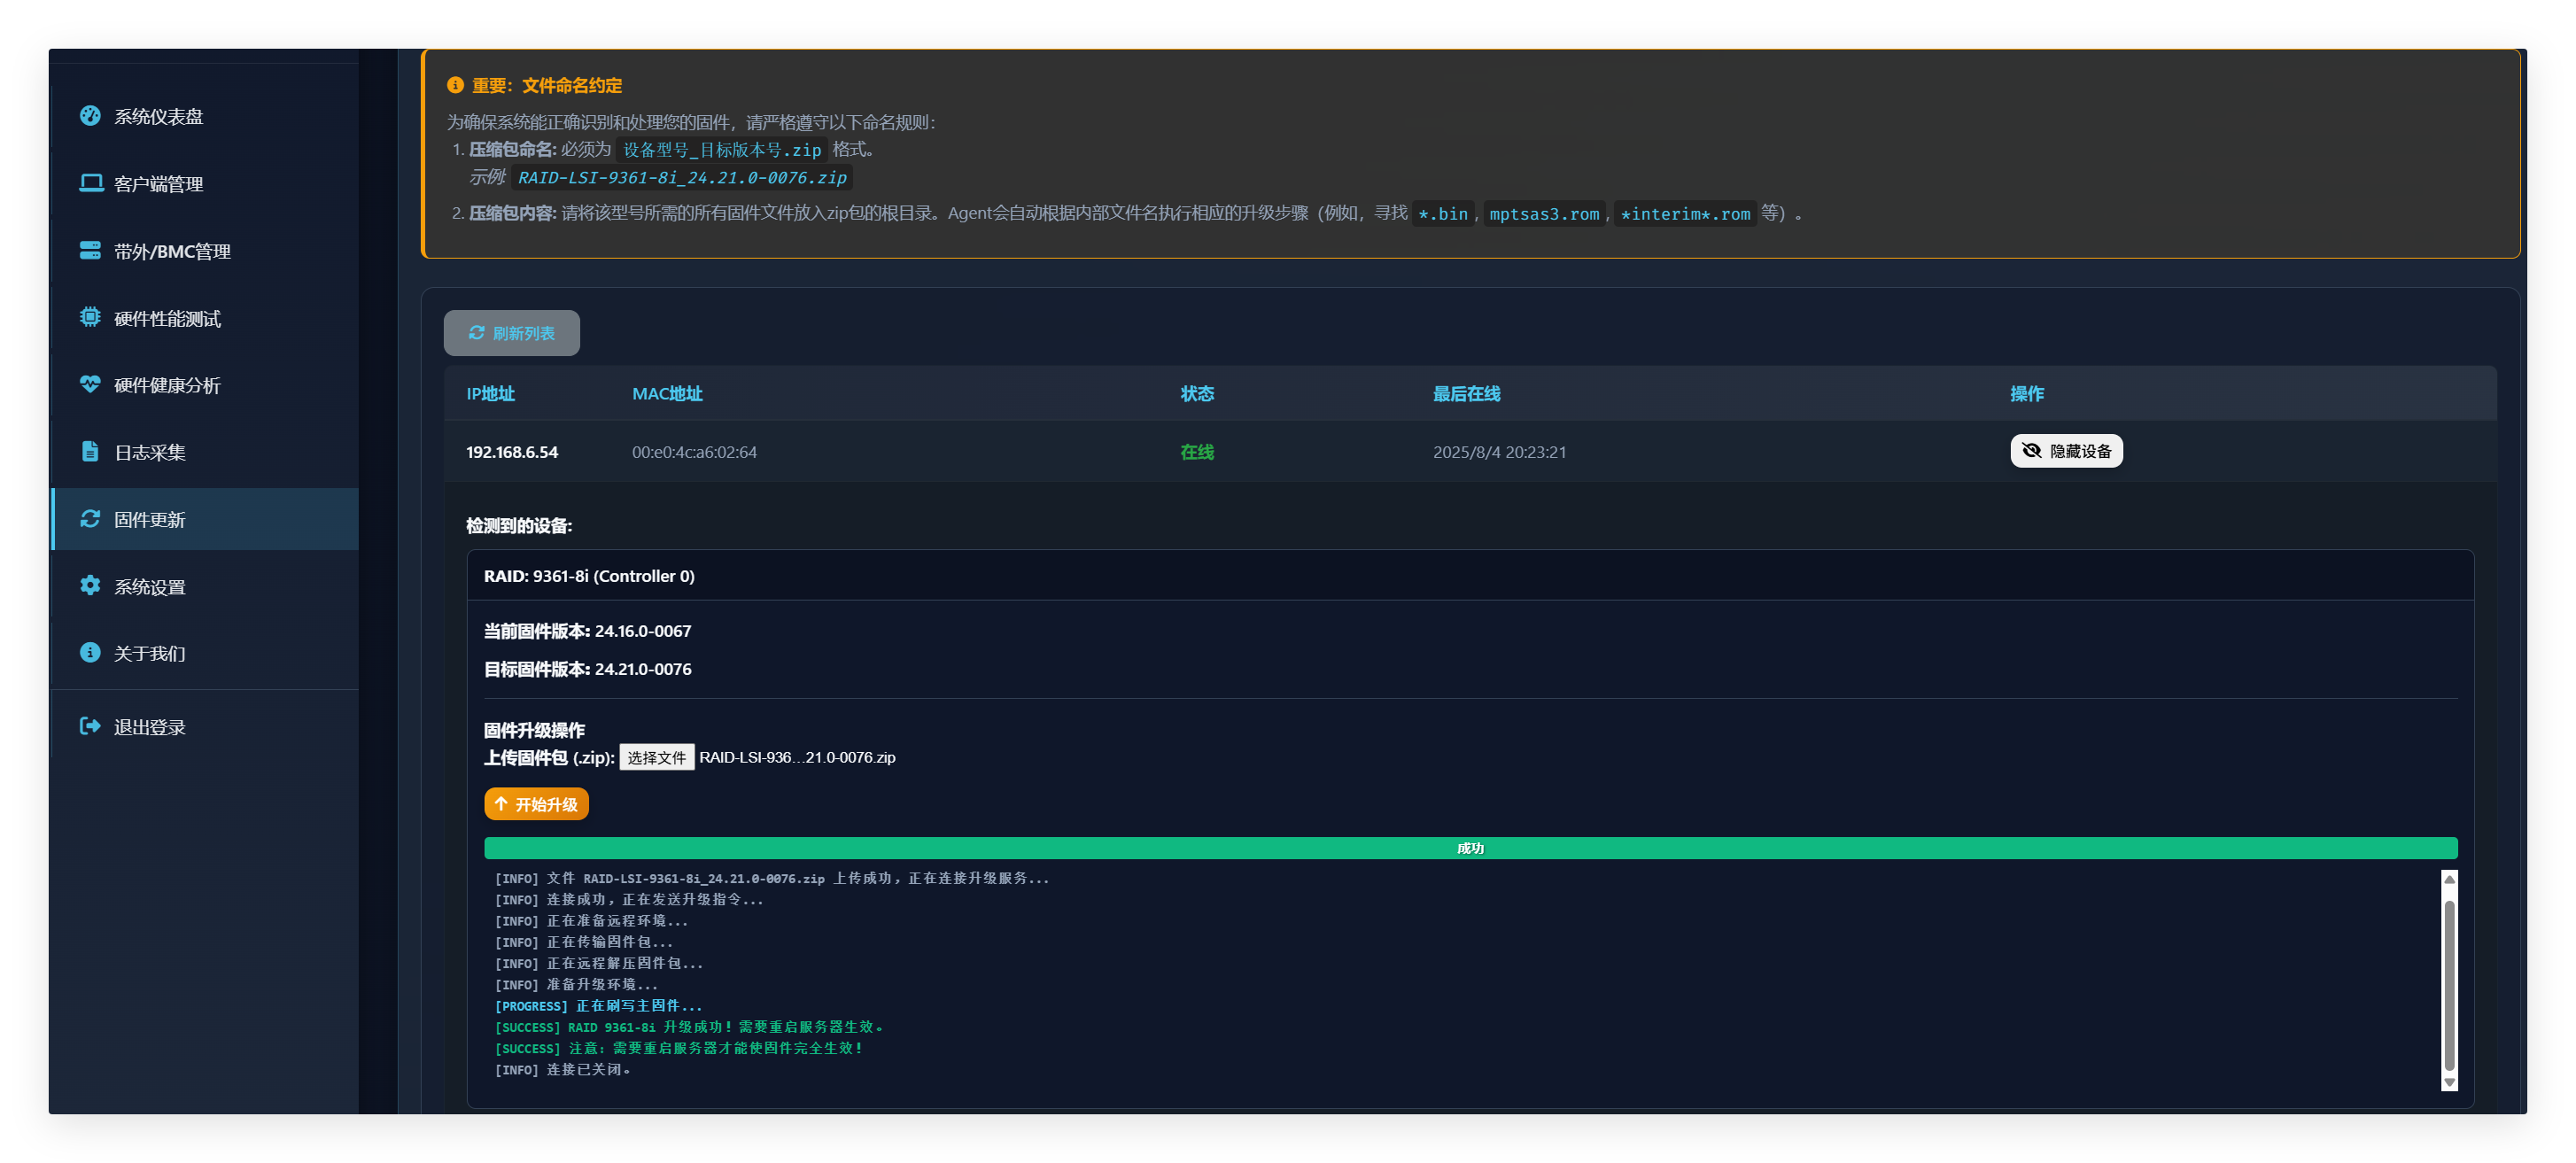
Task: Click the laptop icon for 客户端管理
Action: 90,183
